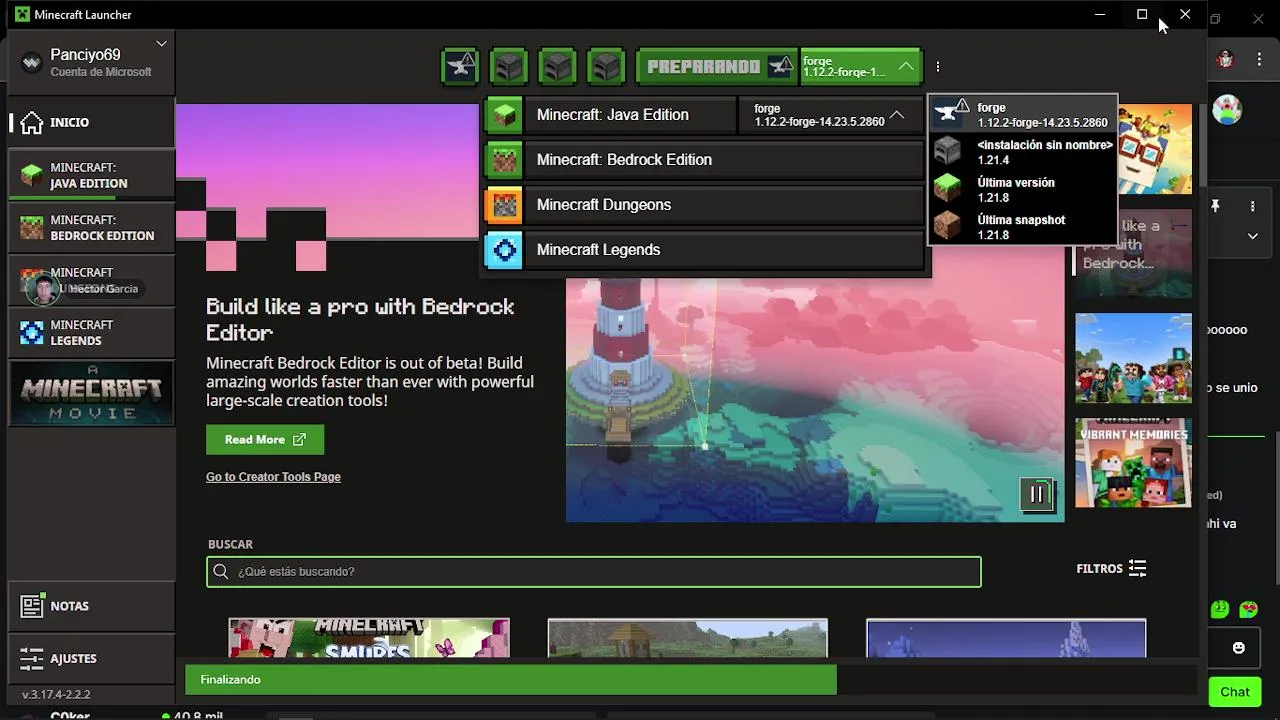The image size is (1280, 720).
Task: Click the Java Edition grass block icon in list
Action: coord(504,115)
